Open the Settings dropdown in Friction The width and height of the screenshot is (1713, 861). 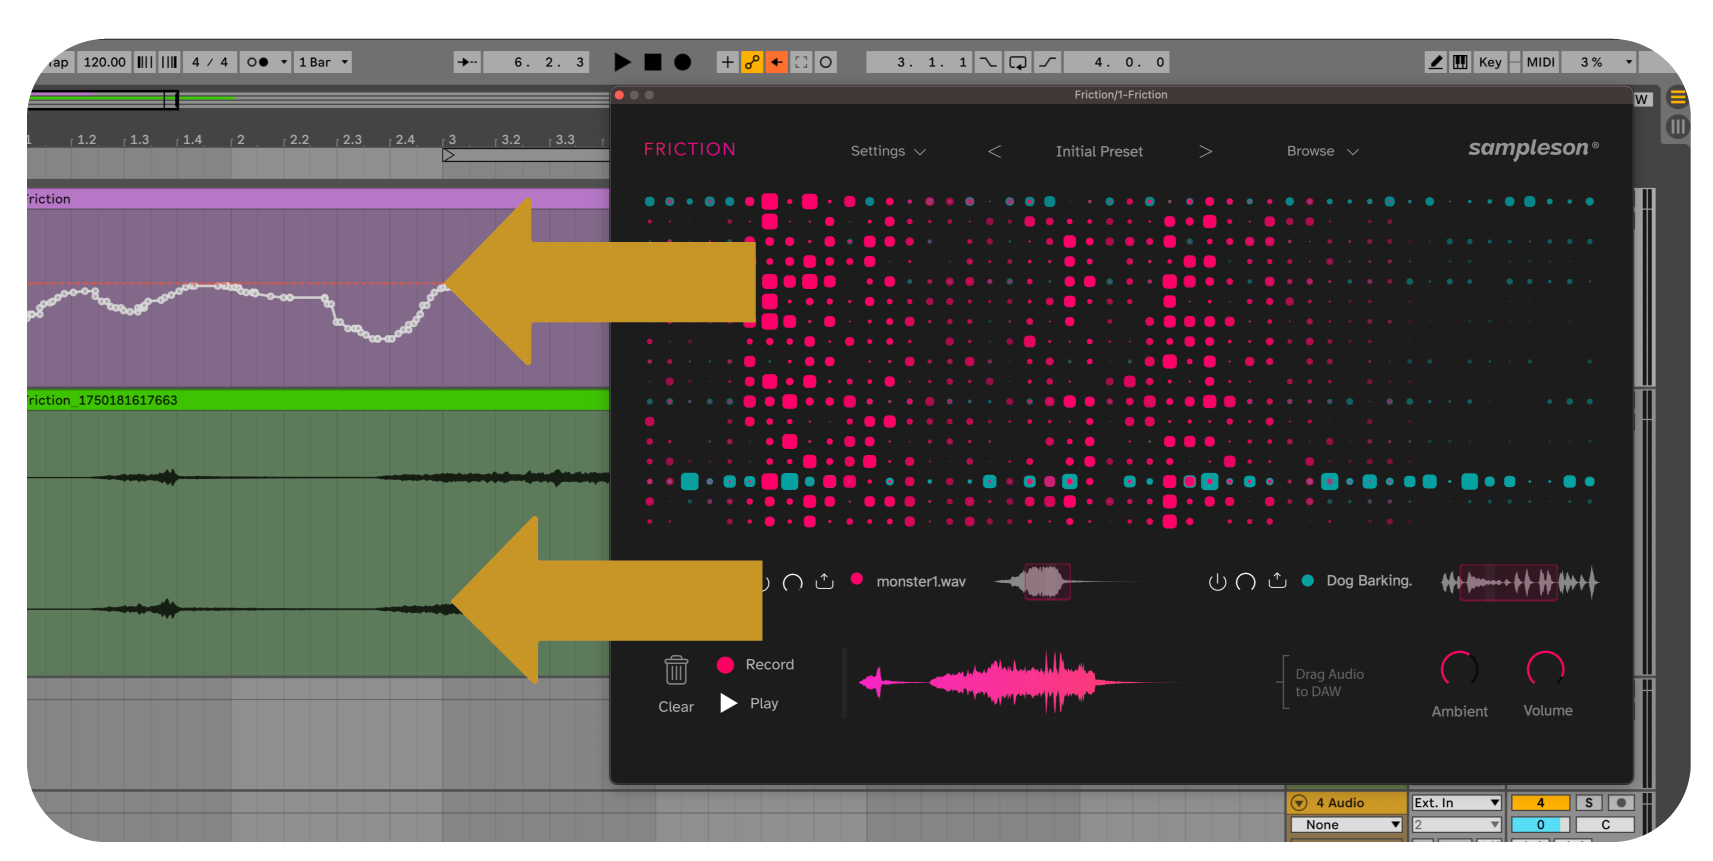pyautogui.click(x=887, y=151)
